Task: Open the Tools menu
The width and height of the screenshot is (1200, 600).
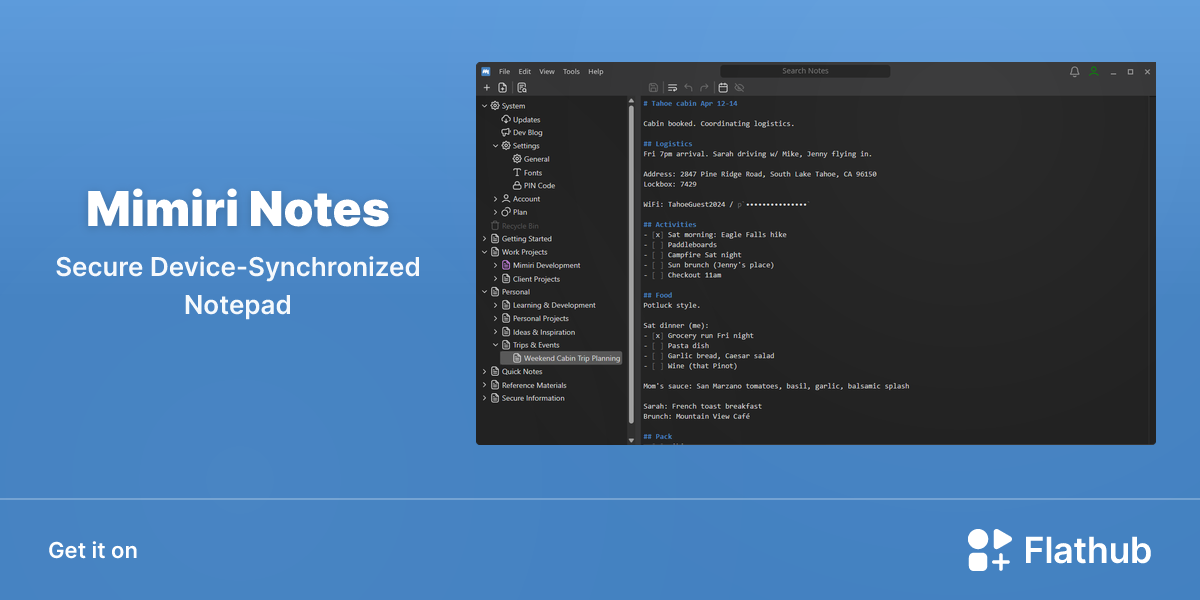Action: point(571,72)
